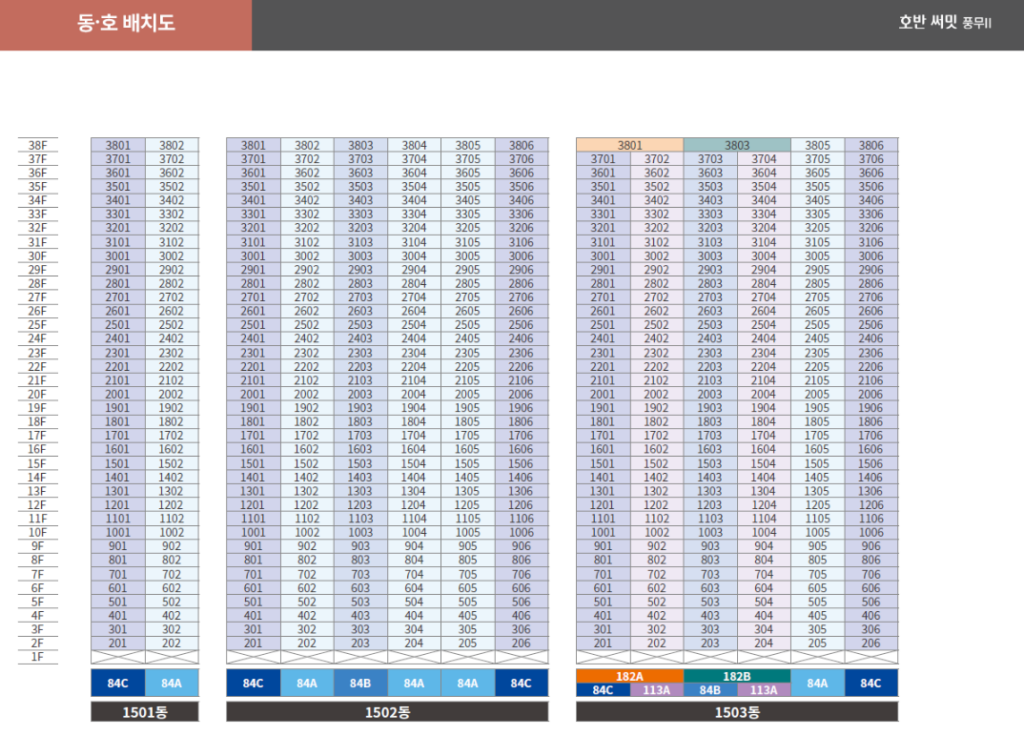Choose unit 3001 in building 1502동

pos(253,256)
